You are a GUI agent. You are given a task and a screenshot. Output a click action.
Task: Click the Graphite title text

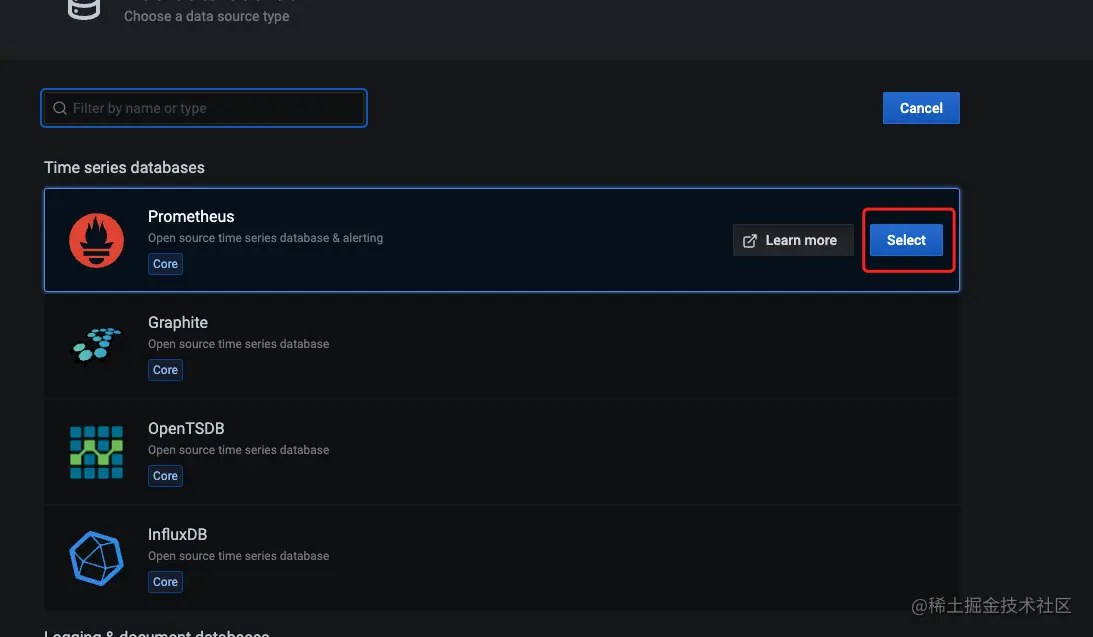coord(178,322)
